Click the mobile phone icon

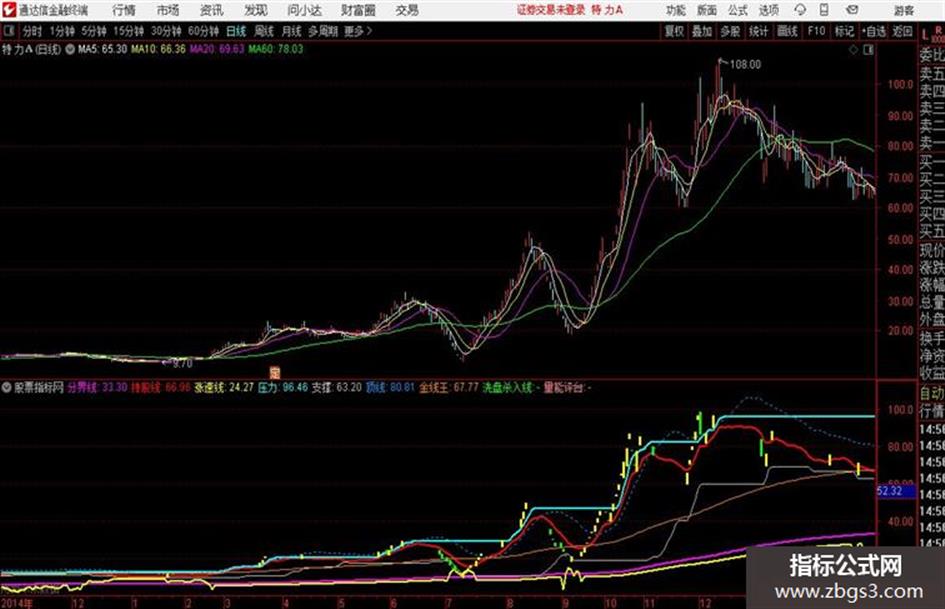[824, 10]
